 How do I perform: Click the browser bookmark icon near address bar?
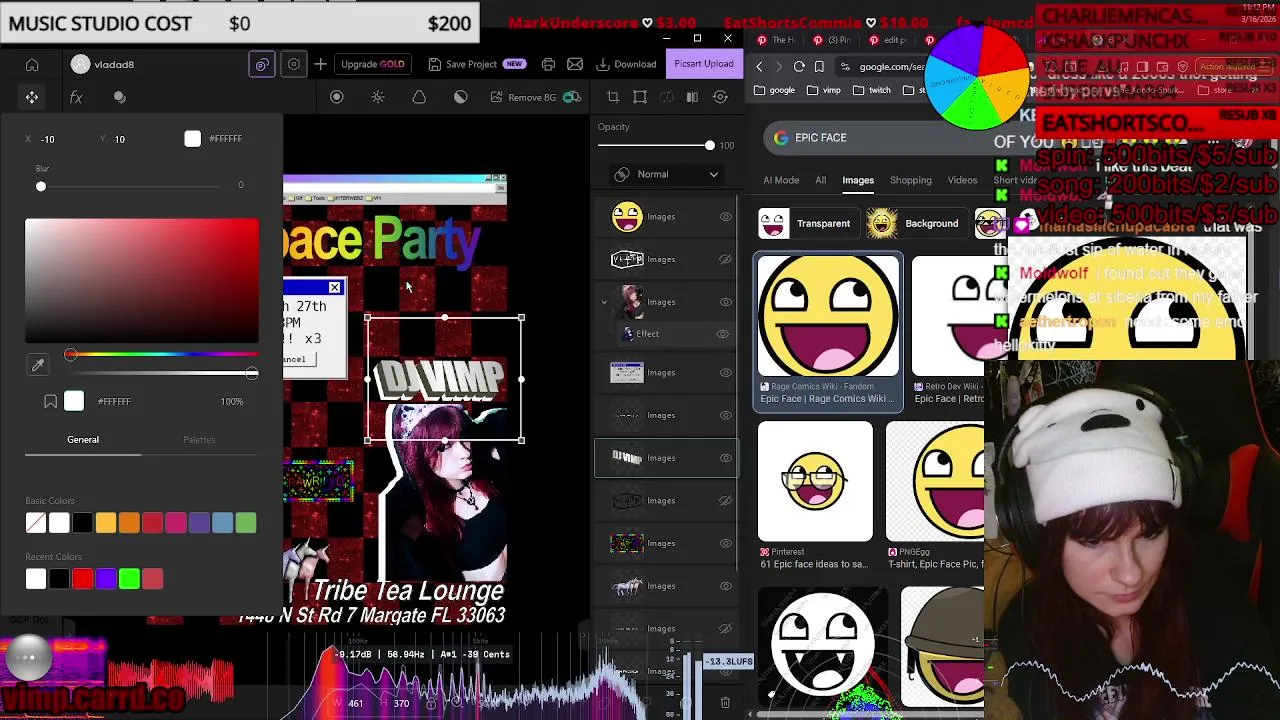[x=819, y=67]
